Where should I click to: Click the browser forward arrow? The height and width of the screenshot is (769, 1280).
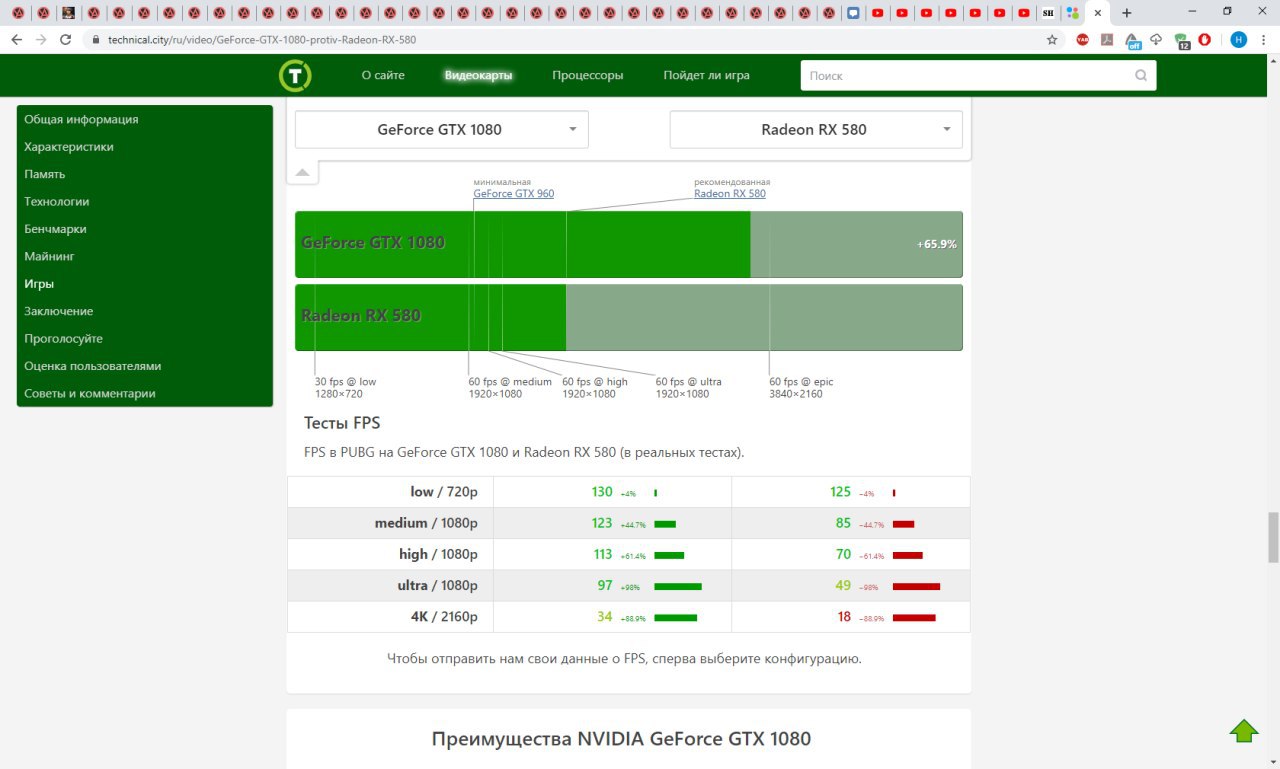[41, 40]
